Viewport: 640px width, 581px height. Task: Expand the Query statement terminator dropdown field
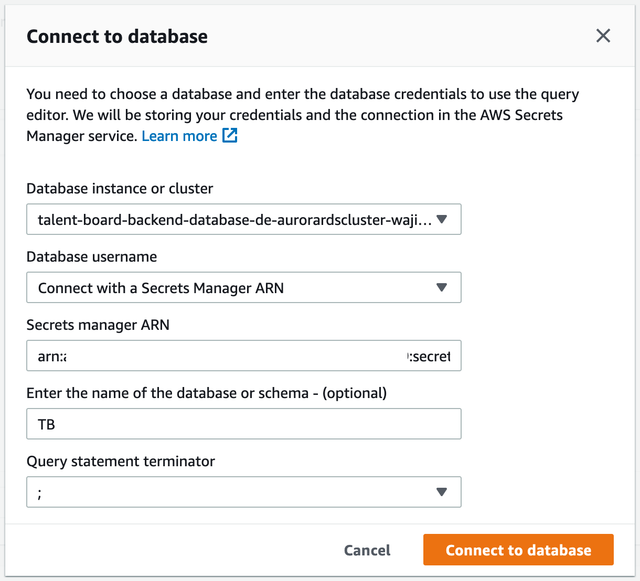click(234, 492)
